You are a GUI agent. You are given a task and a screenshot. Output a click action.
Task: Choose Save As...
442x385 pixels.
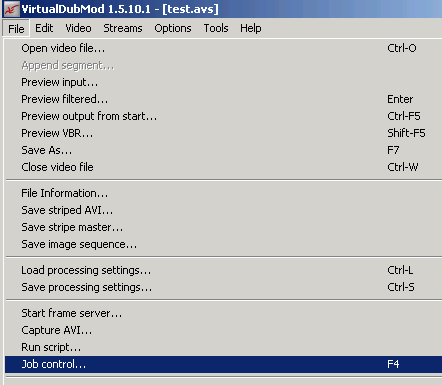click(x=223, y=150)
